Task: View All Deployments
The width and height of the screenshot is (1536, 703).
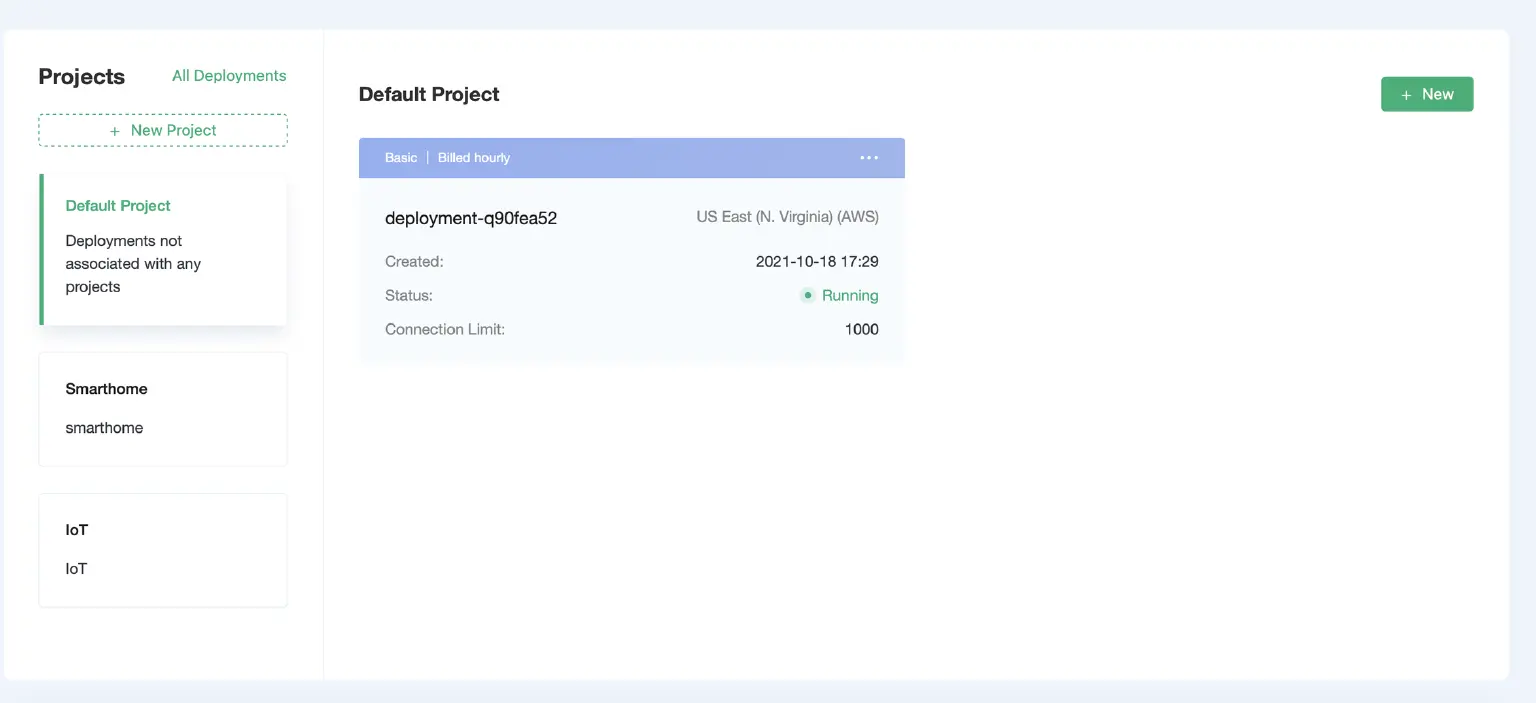Action: coord(228,75)
